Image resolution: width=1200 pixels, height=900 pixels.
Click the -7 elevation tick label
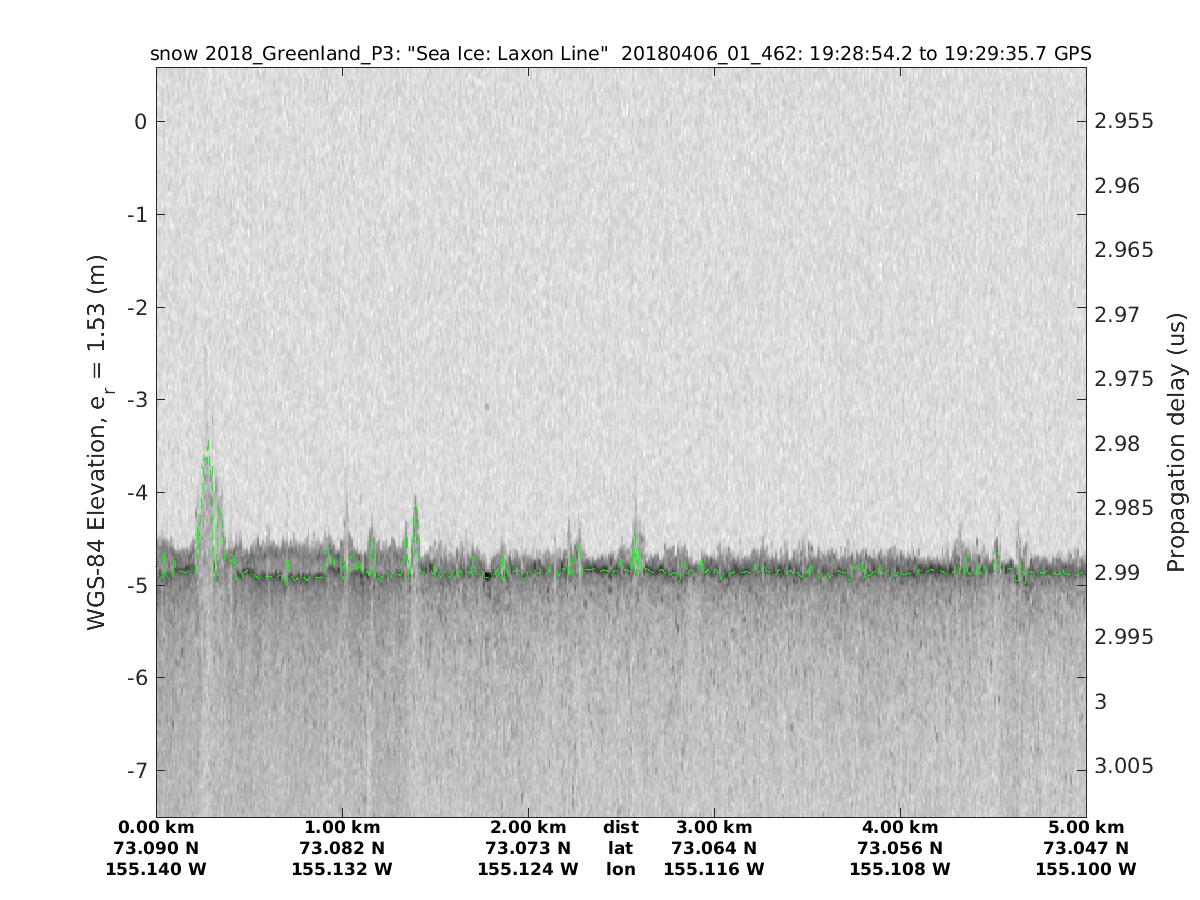pos(136,771)
